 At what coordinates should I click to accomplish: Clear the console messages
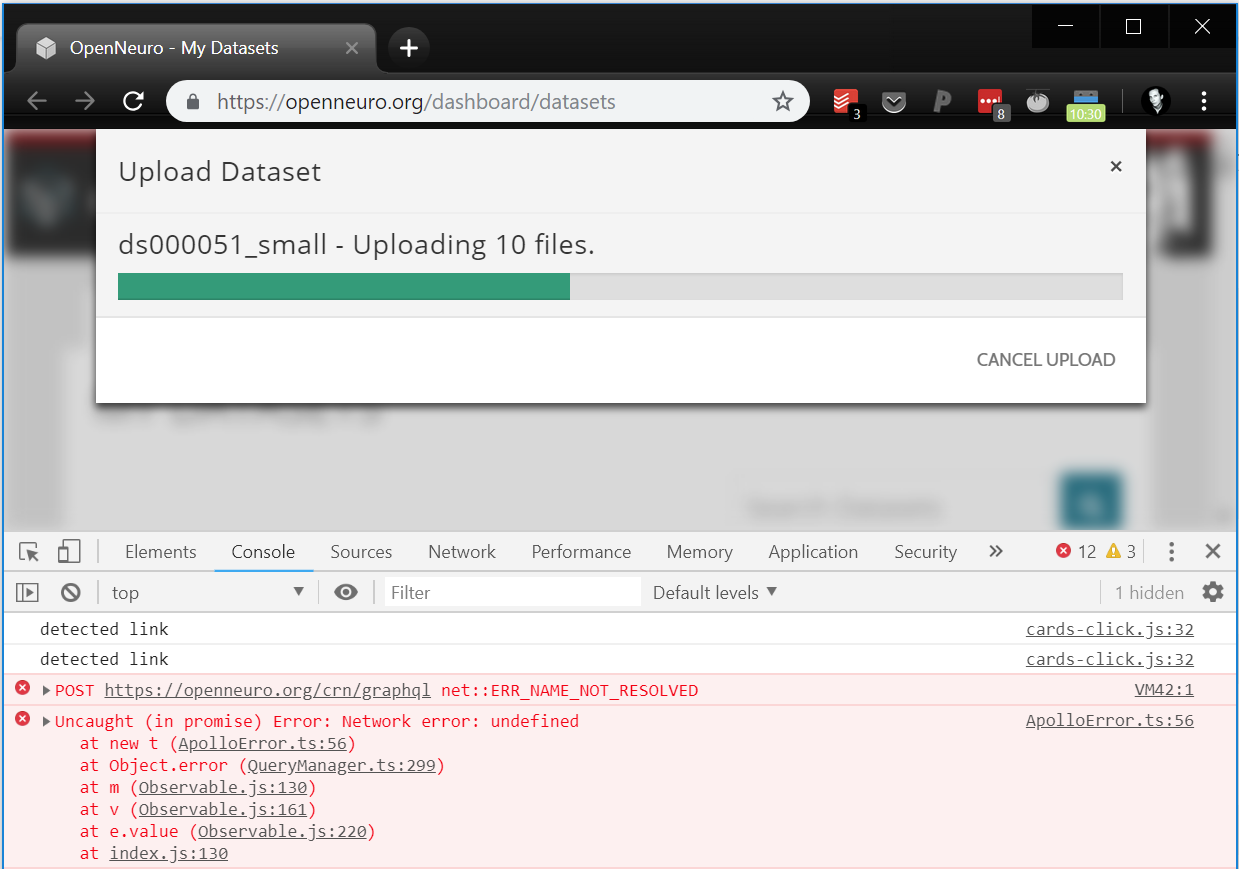pyautogui.click(x=69, y=592)
